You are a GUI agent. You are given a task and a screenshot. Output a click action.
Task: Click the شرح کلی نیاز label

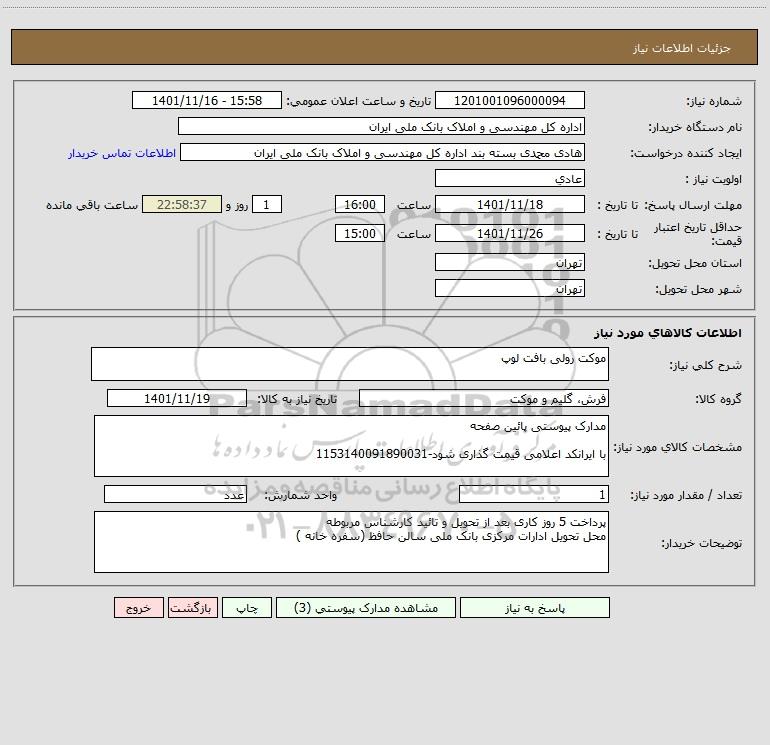click(x=706, y=365)
